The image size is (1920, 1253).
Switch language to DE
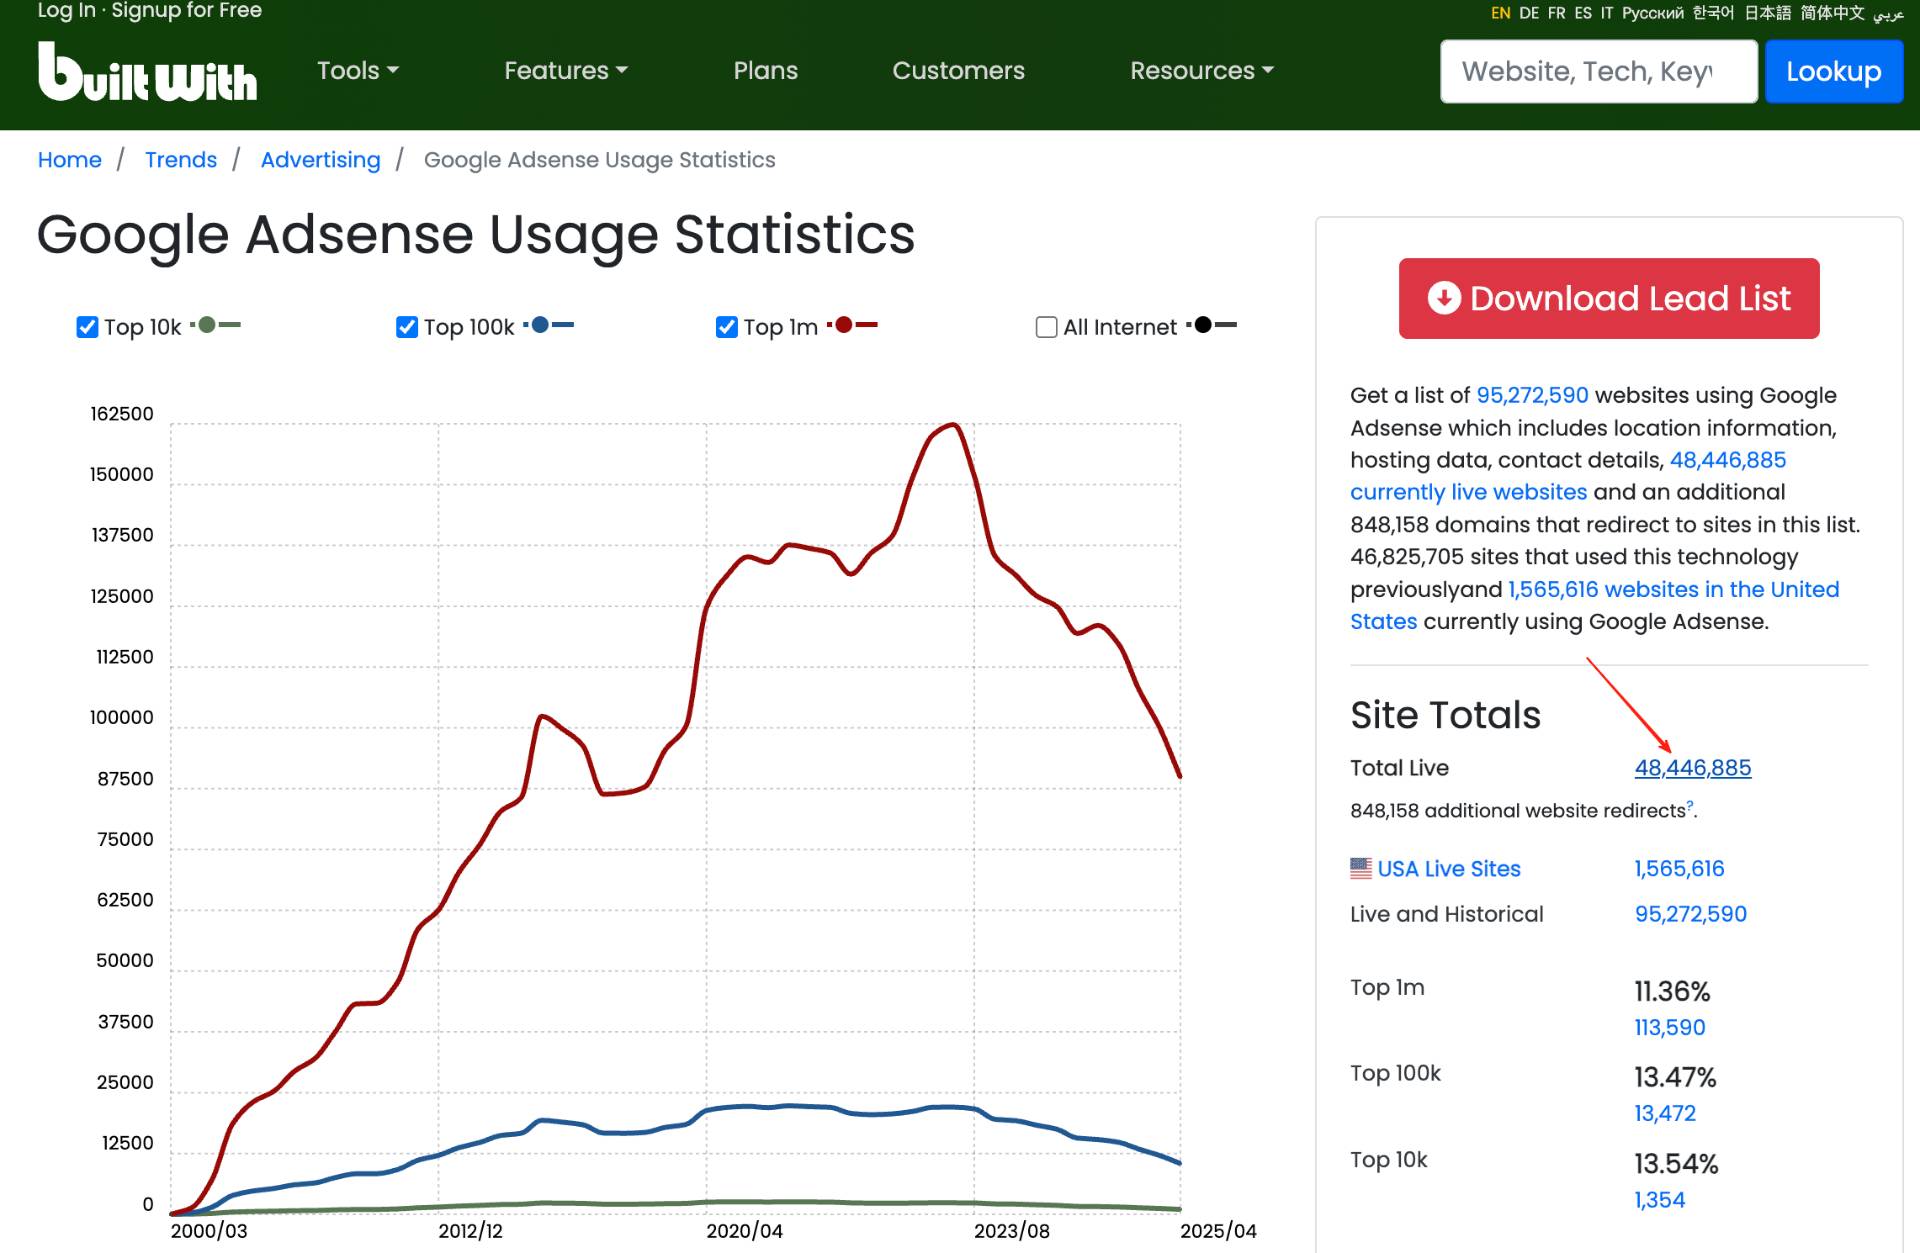click(1529, 13)
